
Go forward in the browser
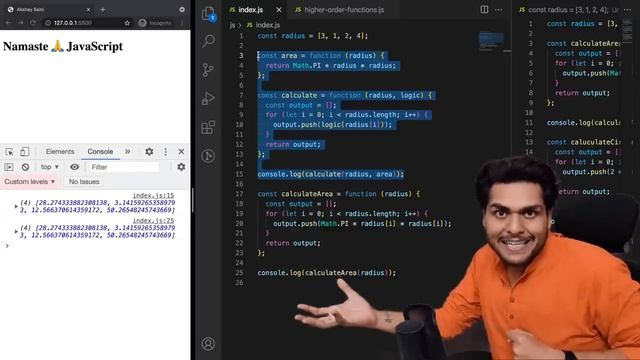click(x=20, y=23)
